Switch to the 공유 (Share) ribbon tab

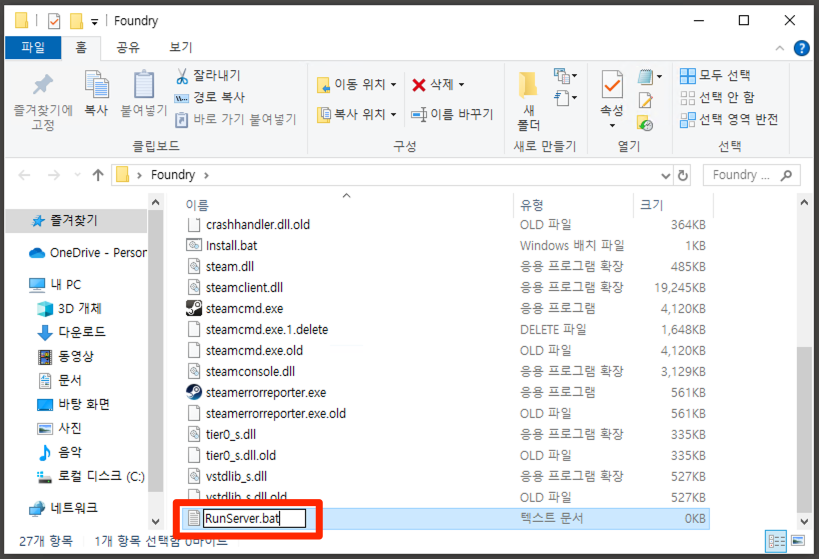click(128, 48)
